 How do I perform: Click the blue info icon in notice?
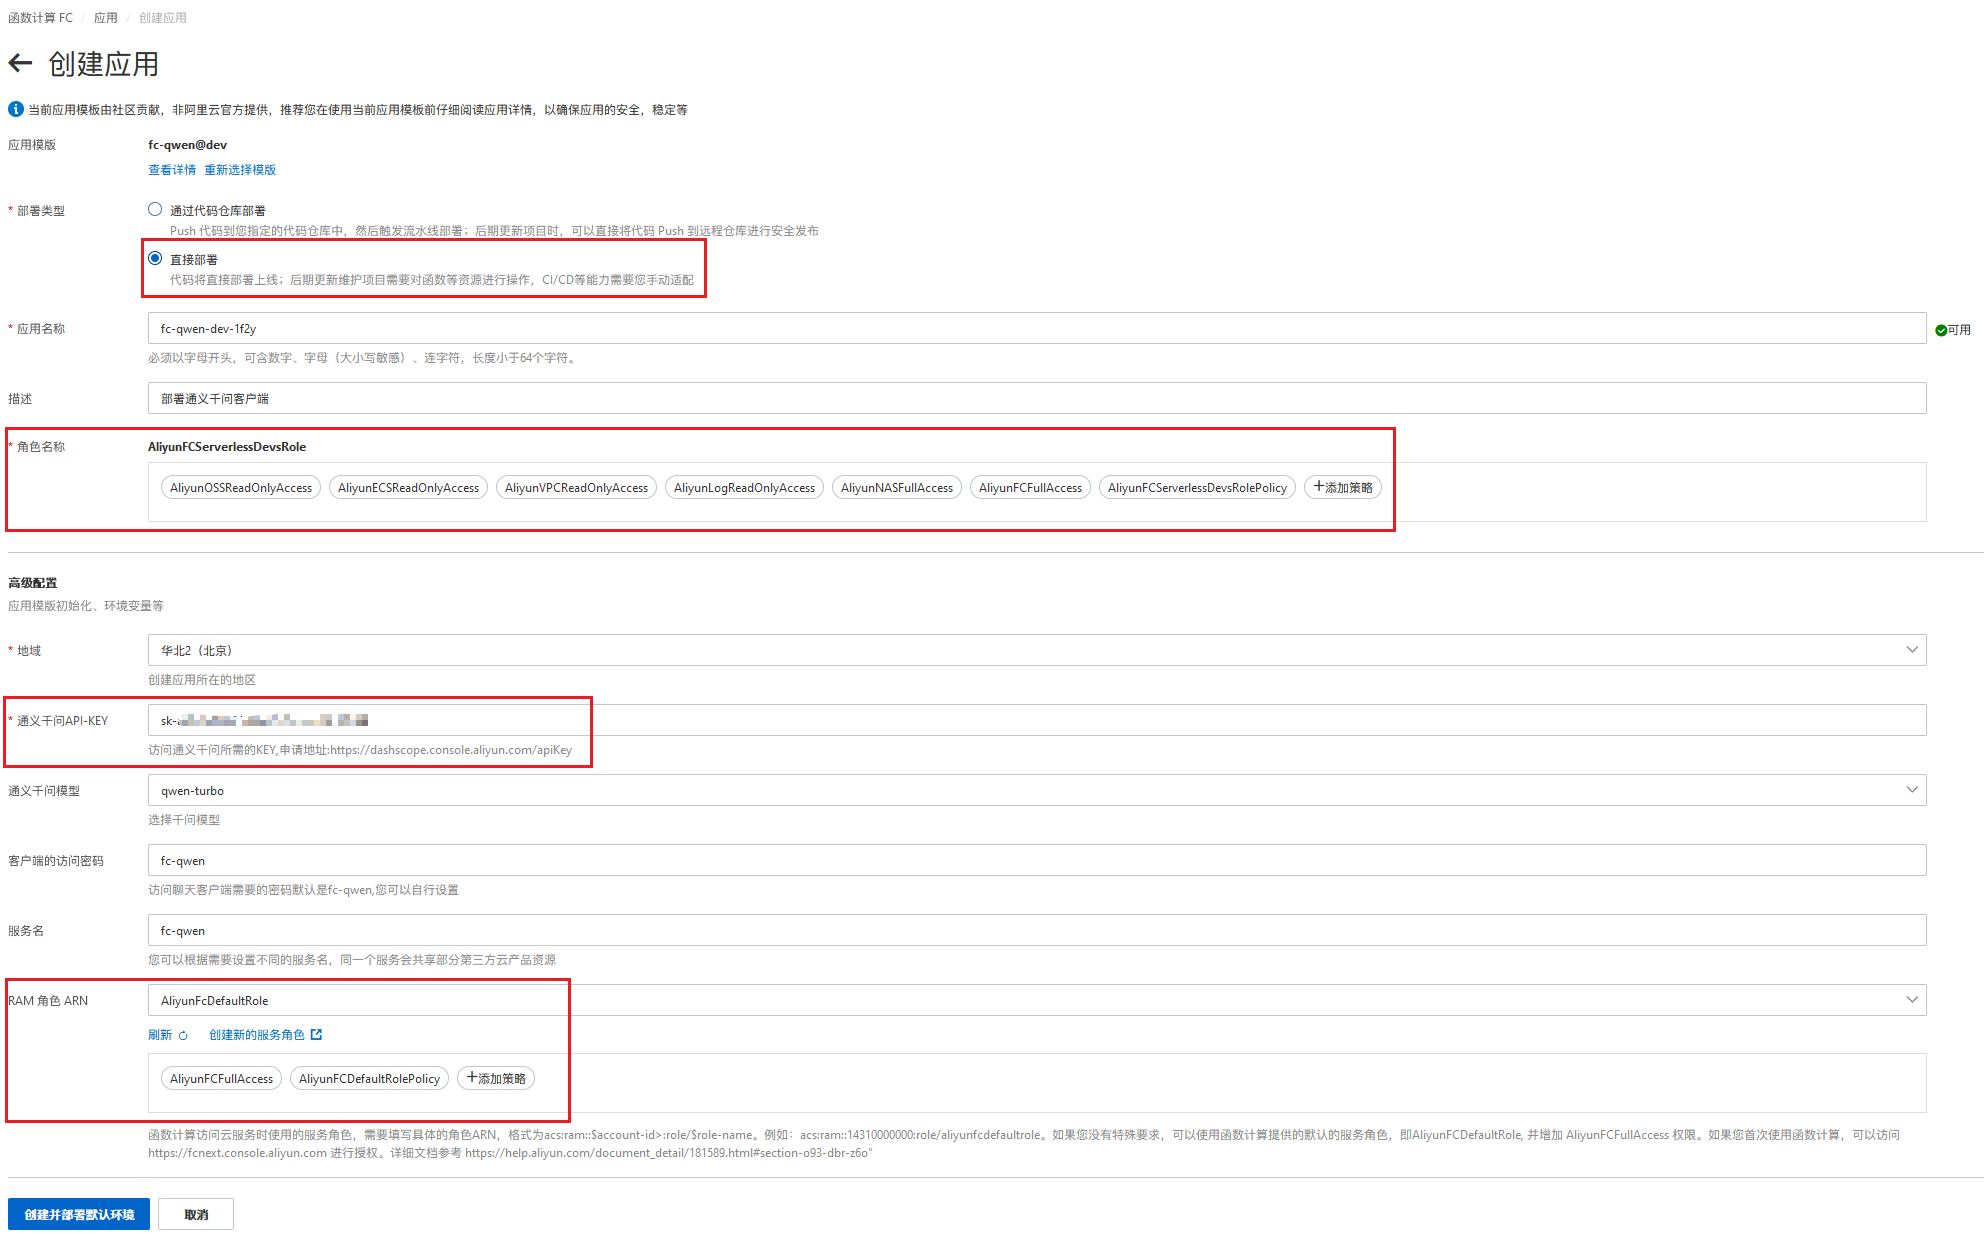point(16,109)
